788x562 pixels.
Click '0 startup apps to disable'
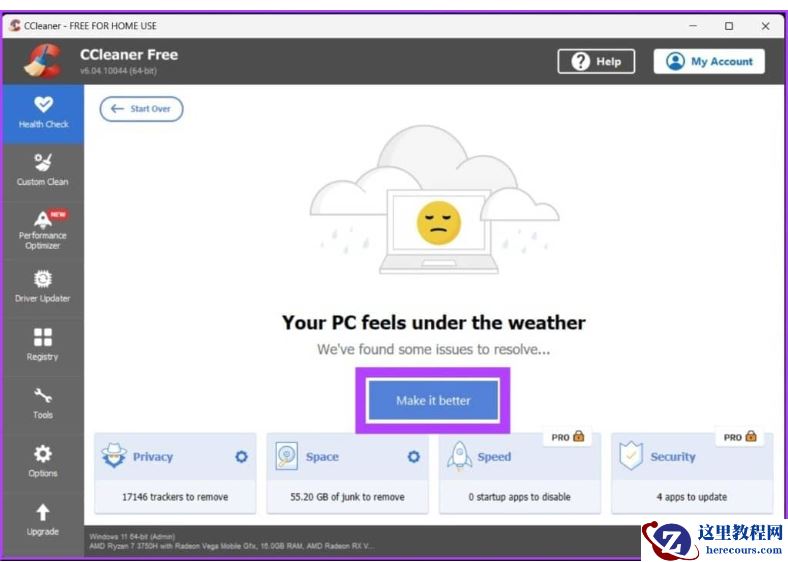pos(520,497)
